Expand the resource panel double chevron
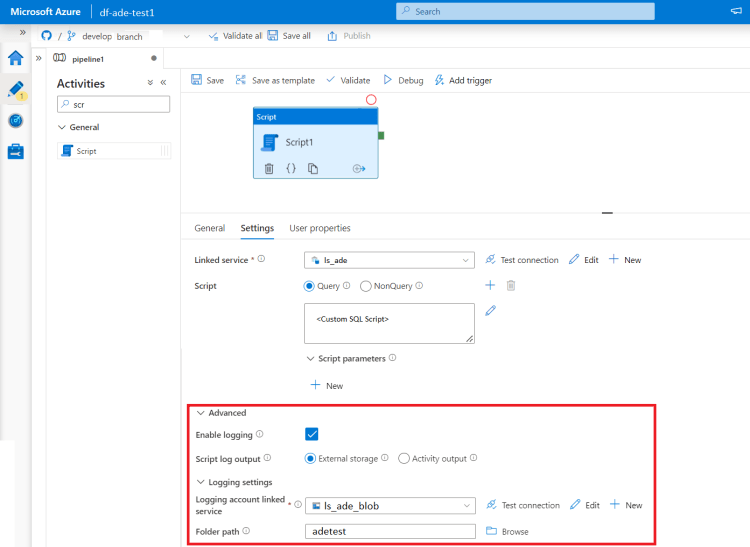750x547 pixels. pyautogui.click(x=39, y=58)
